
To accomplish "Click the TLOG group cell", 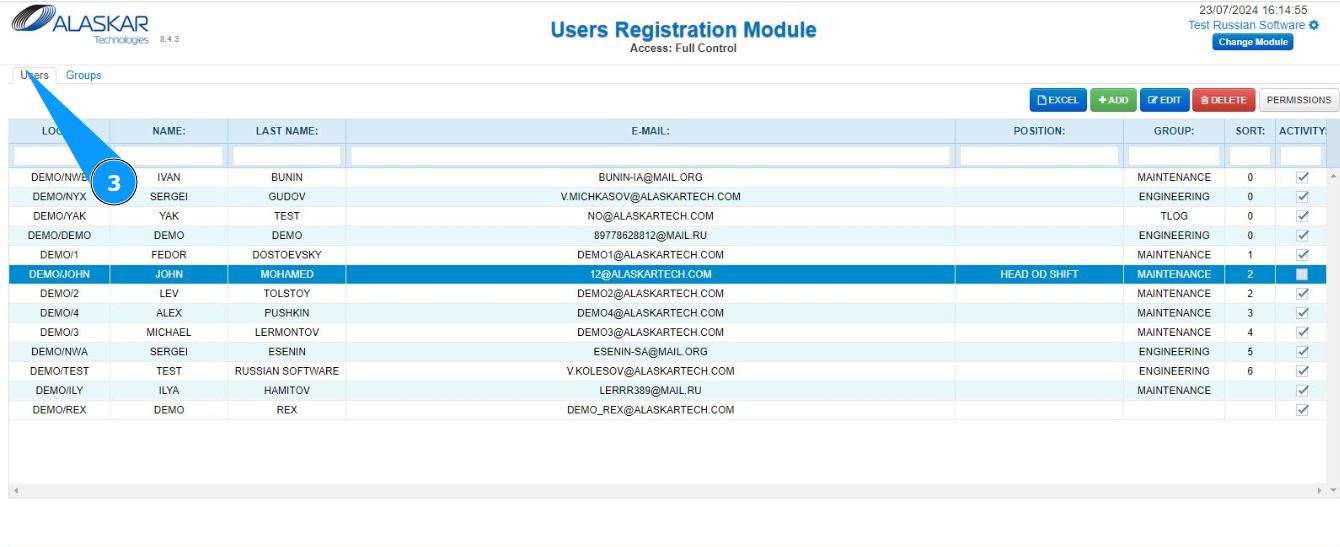I will click(1174, 216).
